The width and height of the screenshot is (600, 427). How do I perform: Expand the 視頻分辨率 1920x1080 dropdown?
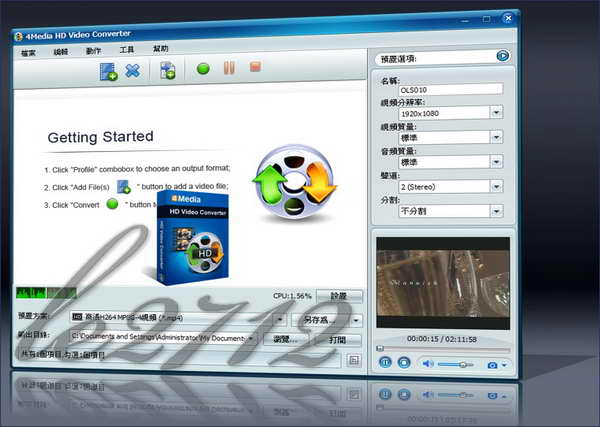(496, 112)
